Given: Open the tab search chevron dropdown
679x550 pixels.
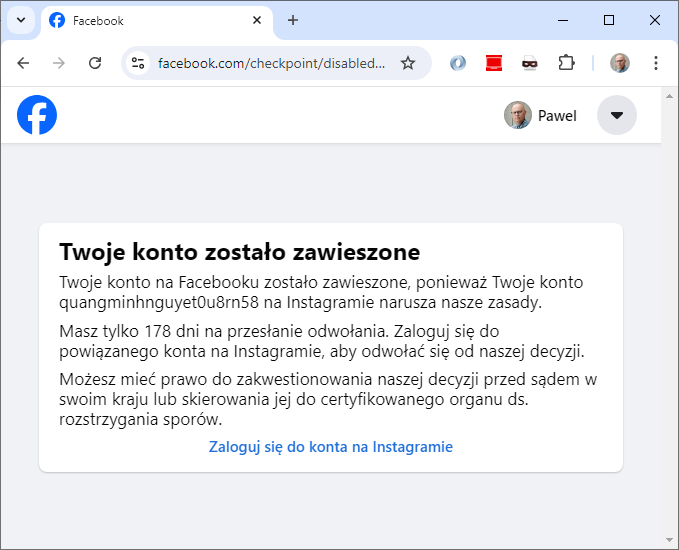Looking at the screenshot, I should (21, 20).
